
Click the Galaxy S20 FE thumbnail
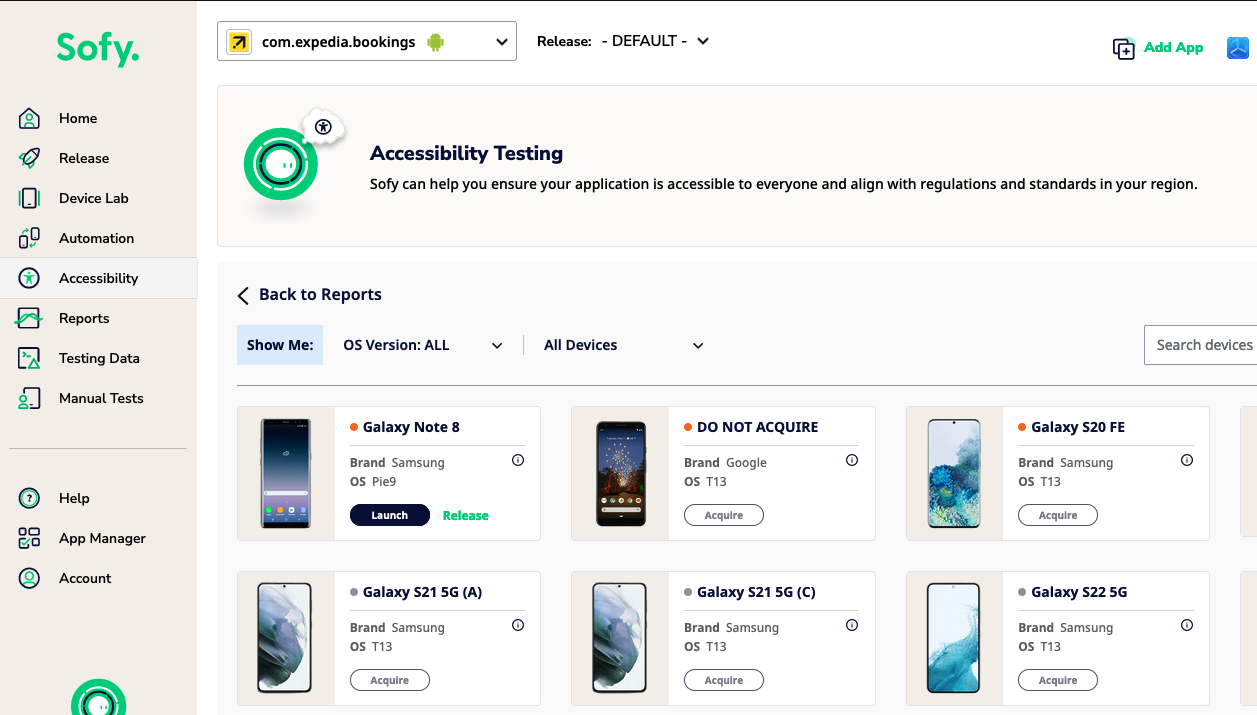pyautogui.click(x=954, y=473)
